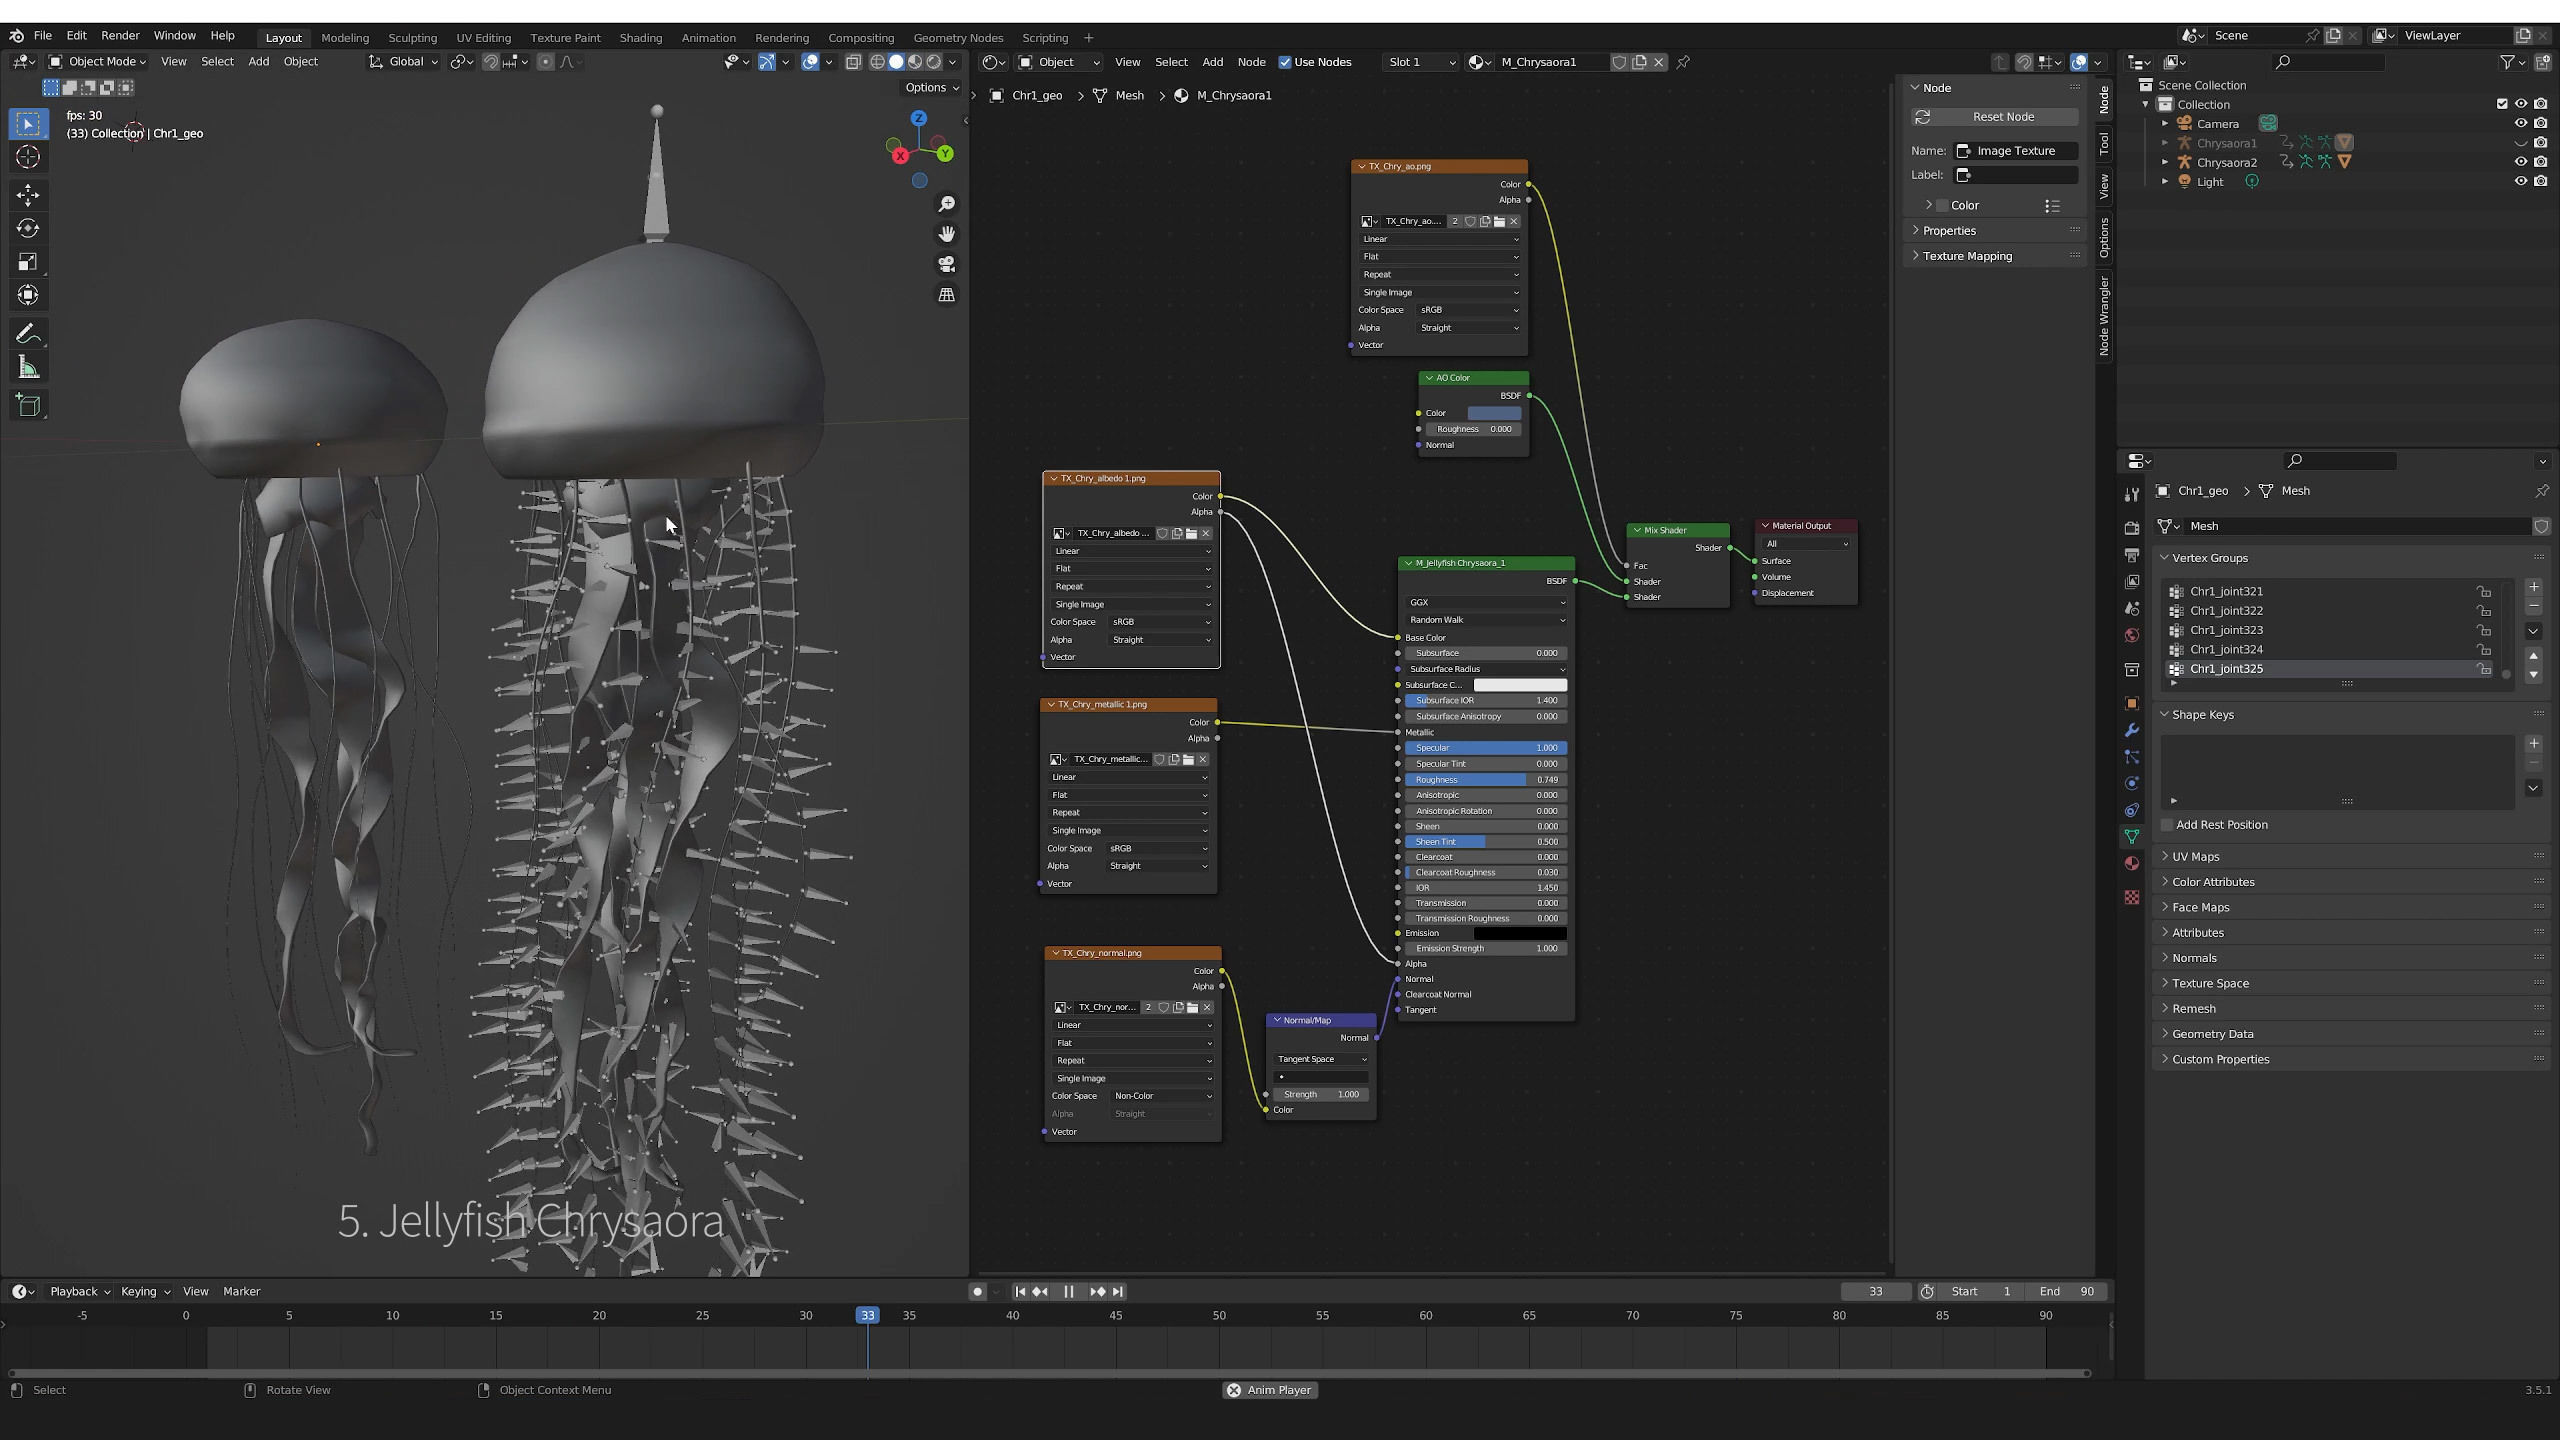2560x1440 pixels.
Task: Pause the animation playback
Action: point(1068,1291)
